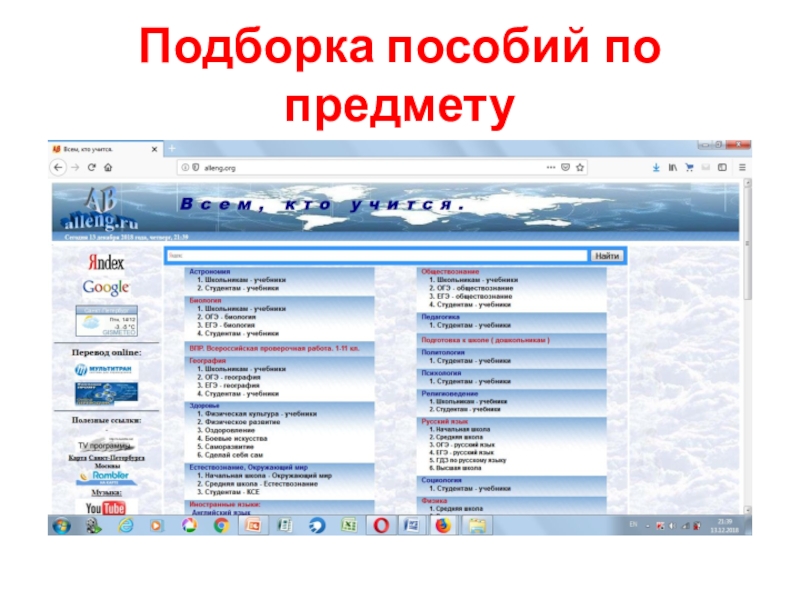Viewport: 800px width, 600px height.
Task: Open the Rambler maps banner
Action: (x=106, y=477)
